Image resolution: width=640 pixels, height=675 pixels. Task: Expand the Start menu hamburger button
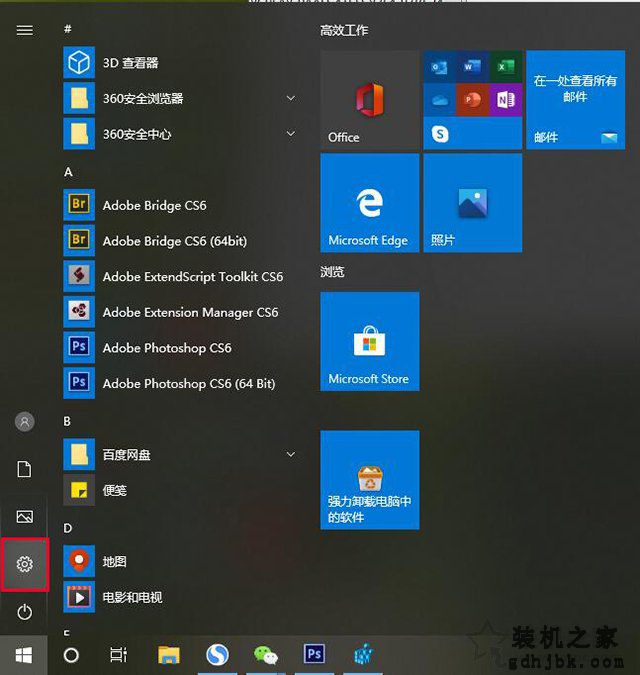25,30
